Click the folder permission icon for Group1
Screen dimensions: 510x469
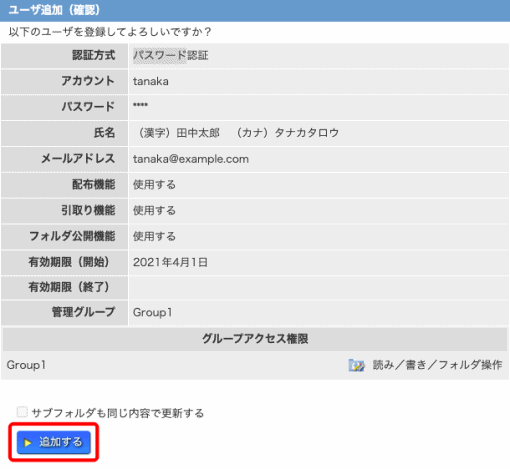tap(356, 365)
